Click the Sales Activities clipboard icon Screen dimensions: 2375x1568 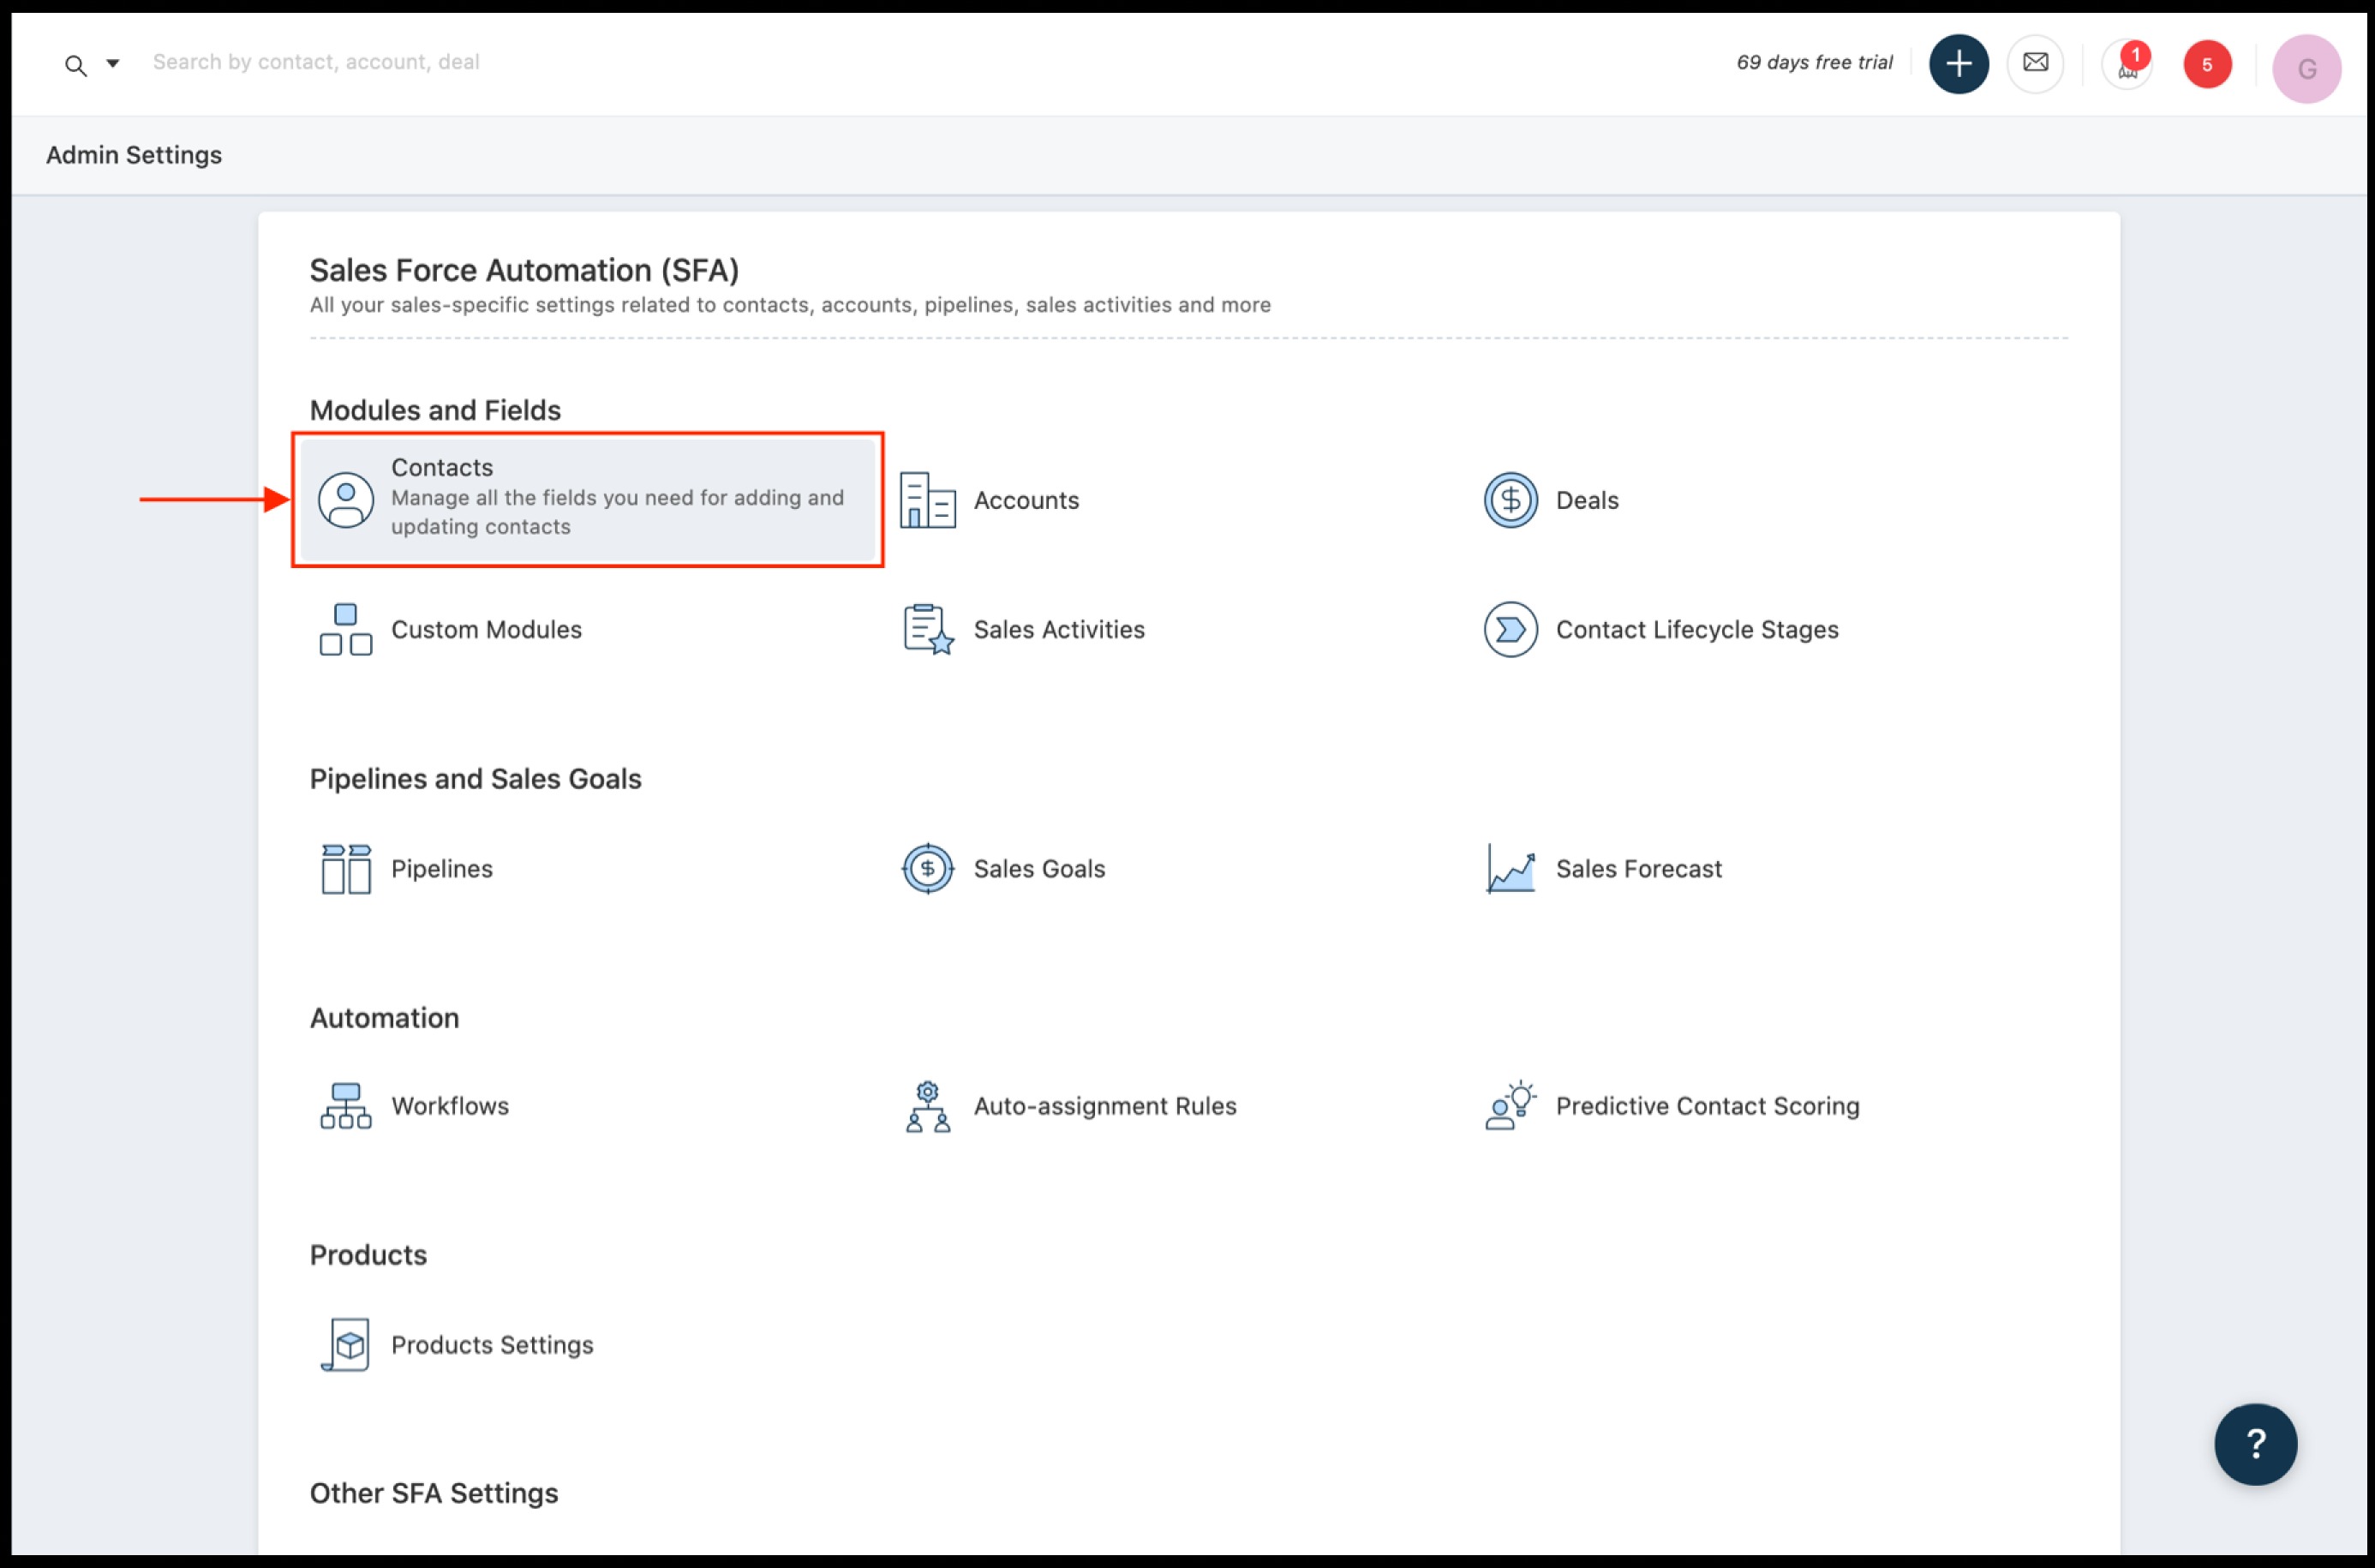[x=927, y=629]
